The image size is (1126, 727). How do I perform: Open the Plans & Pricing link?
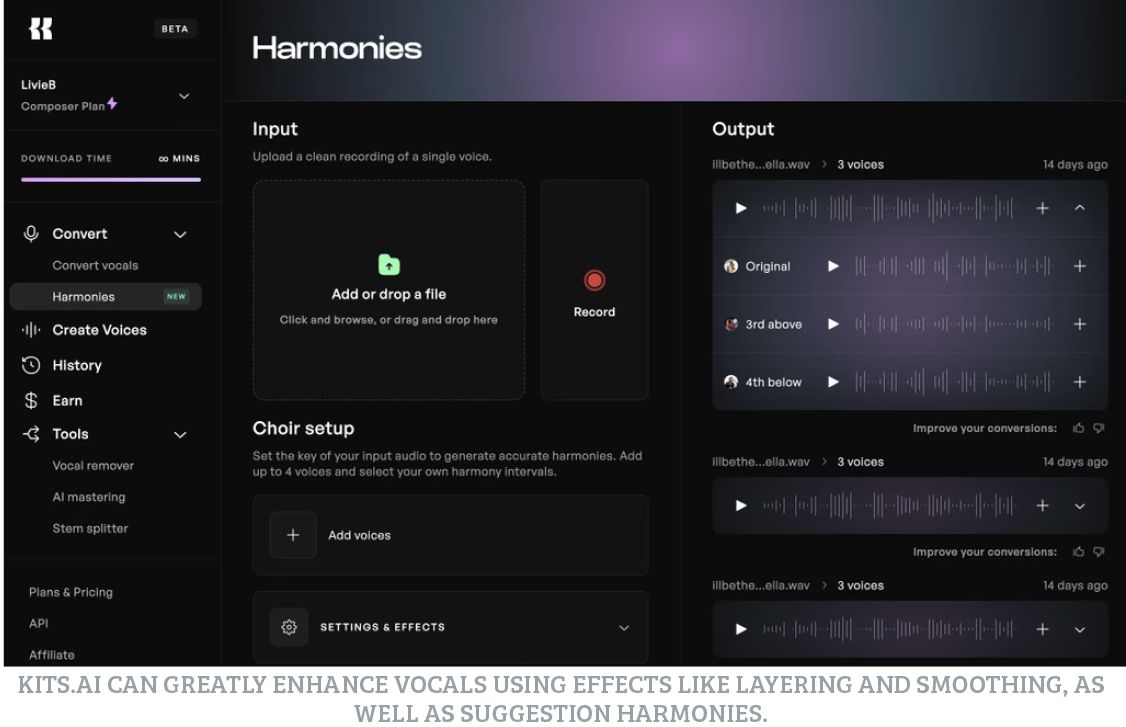71,592
